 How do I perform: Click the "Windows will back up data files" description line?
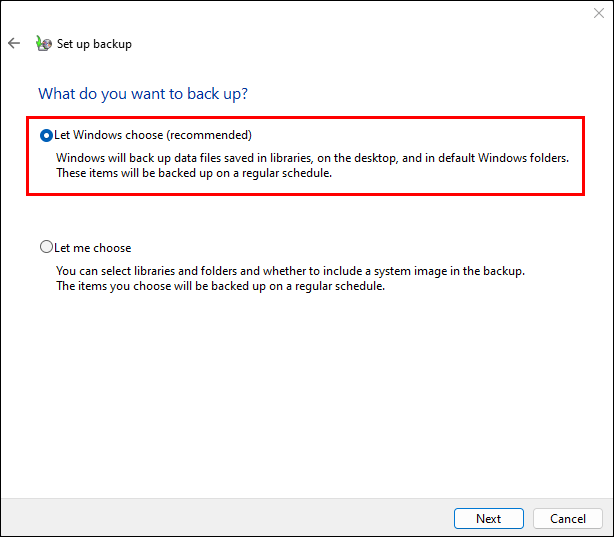[x=312, y=158]
